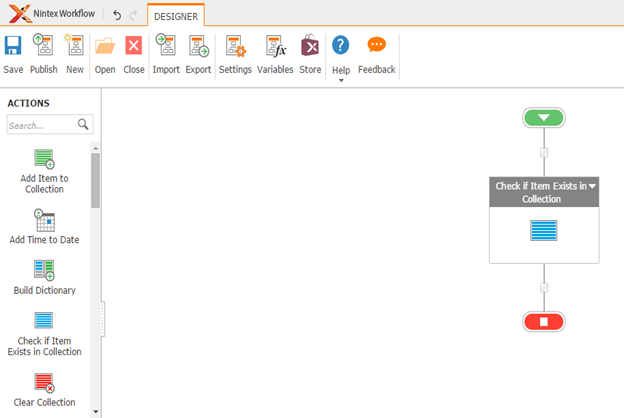The height and width of the screenshot is (418, 624).
Task: Open the Nintex Store
Action: pos(310,55)
